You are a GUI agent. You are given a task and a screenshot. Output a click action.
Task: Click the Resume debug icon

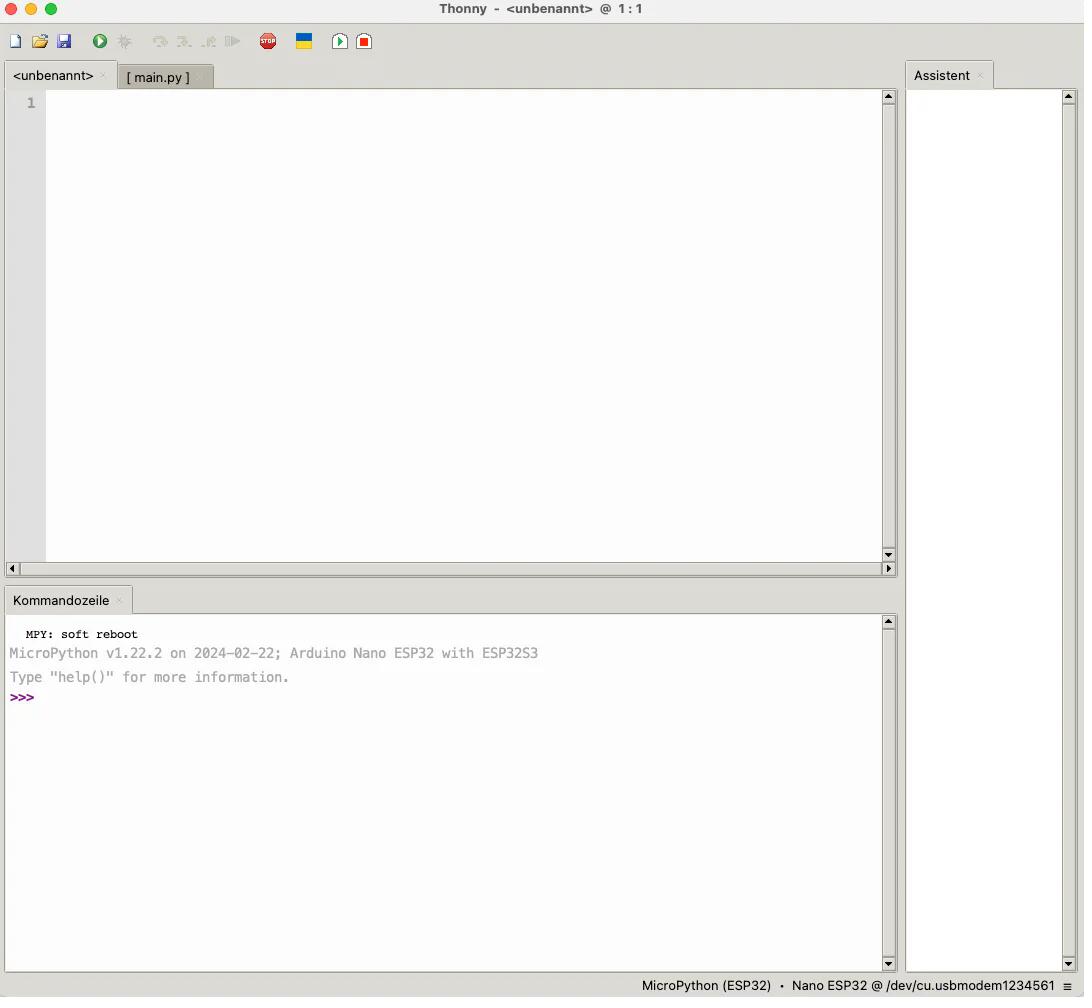233,41
